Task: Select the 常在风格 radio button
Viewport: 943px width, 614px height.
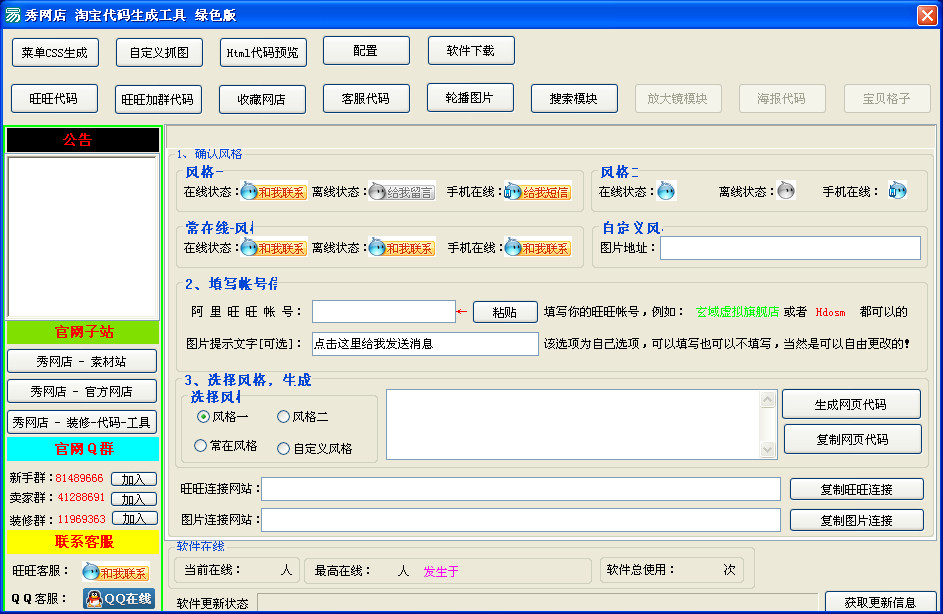Action: [200, 446]
